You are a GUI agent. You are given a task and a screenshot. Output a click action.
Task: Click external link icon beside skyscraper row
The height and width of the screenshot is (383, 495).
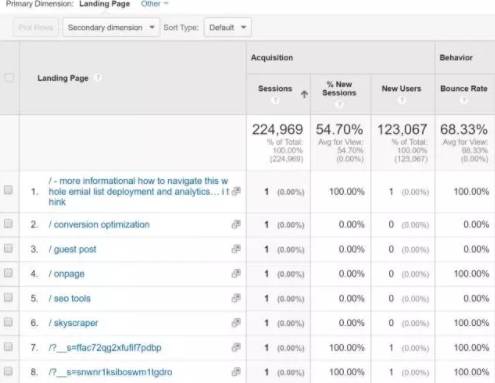coord(236,323)
